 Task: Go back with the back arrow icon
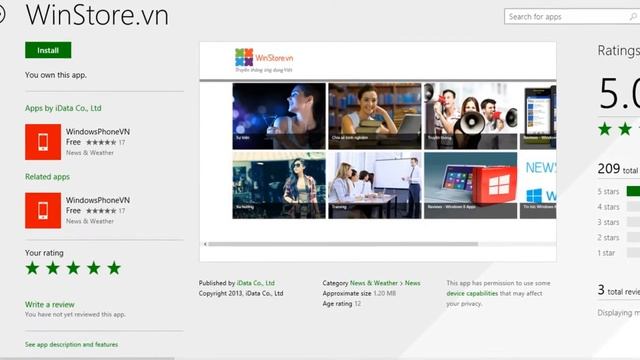(2, 15)
